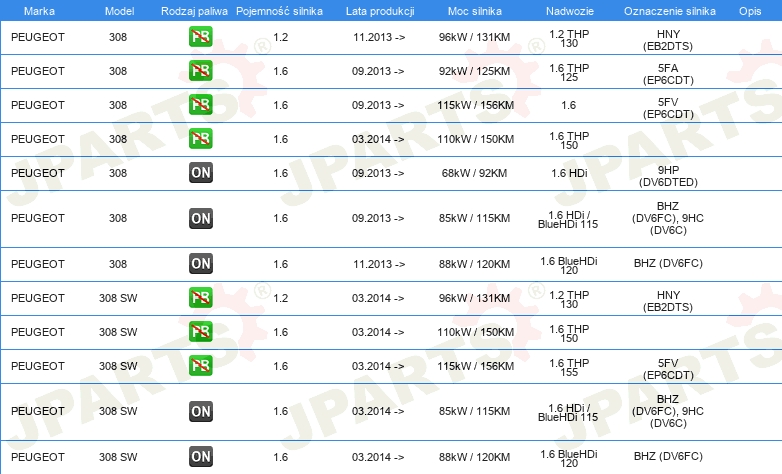782x474 pixels.
Task: Click the Lata produkcji column header
Action: click(x=380, y=11)
